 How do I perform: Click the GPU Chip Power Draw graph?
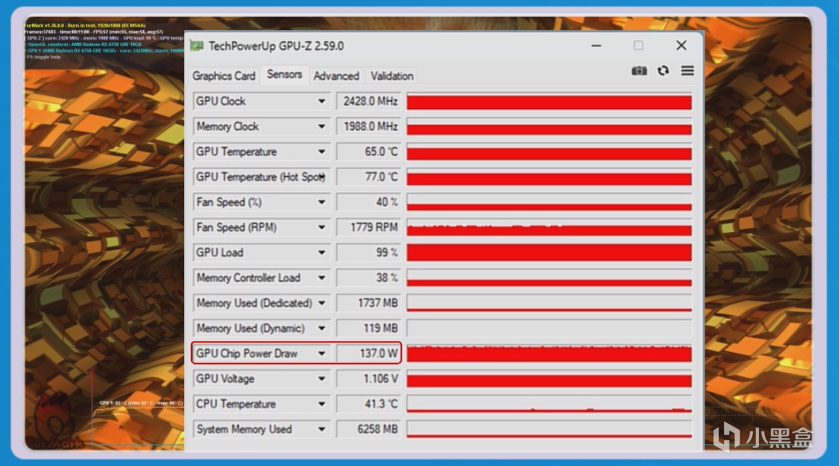pos(549,353)
